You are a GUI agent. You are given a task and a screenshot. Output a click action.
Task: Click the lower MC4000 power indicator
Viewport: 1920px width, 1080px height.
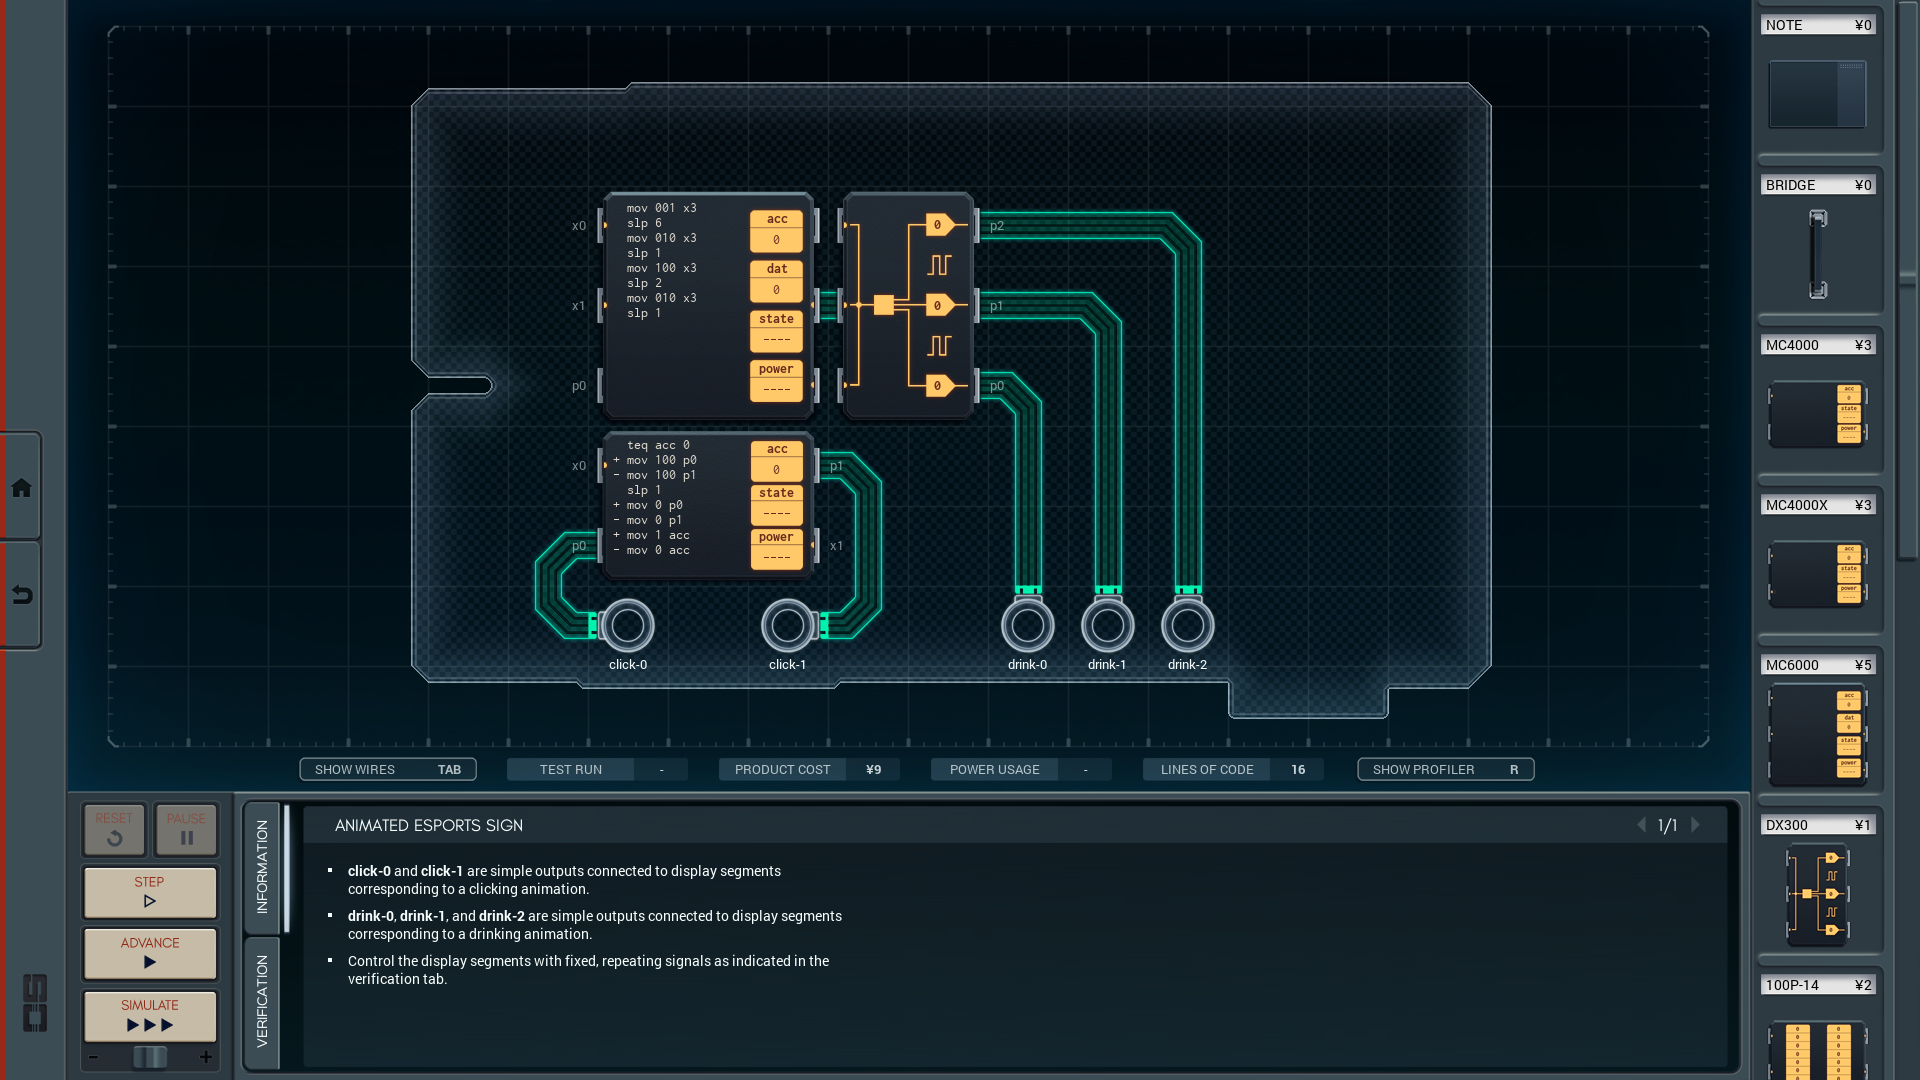pos(777,548)
